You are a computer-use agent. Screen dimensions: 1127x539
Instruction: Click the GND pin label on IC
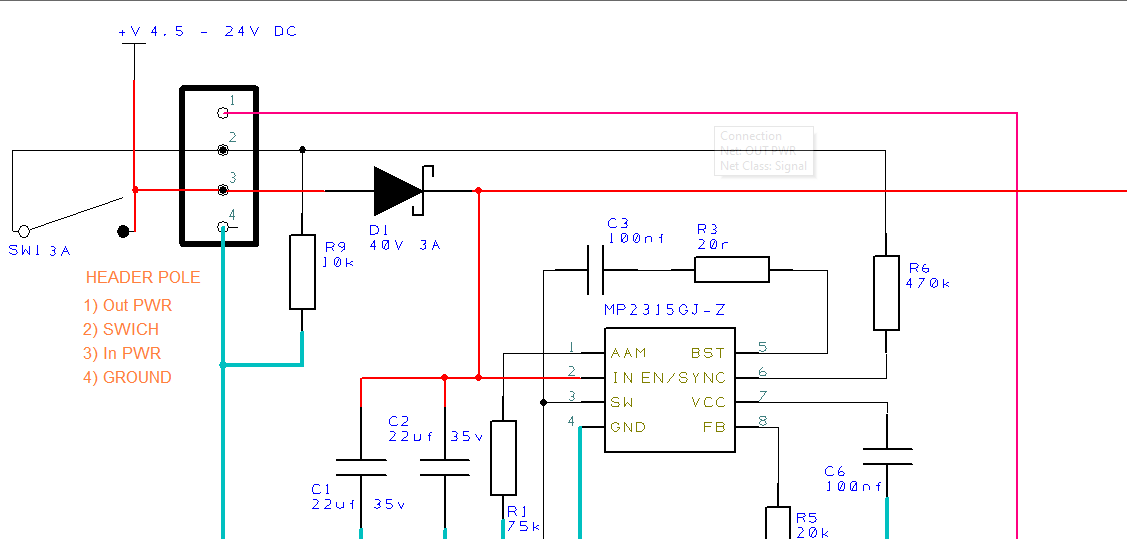(628, 427)
